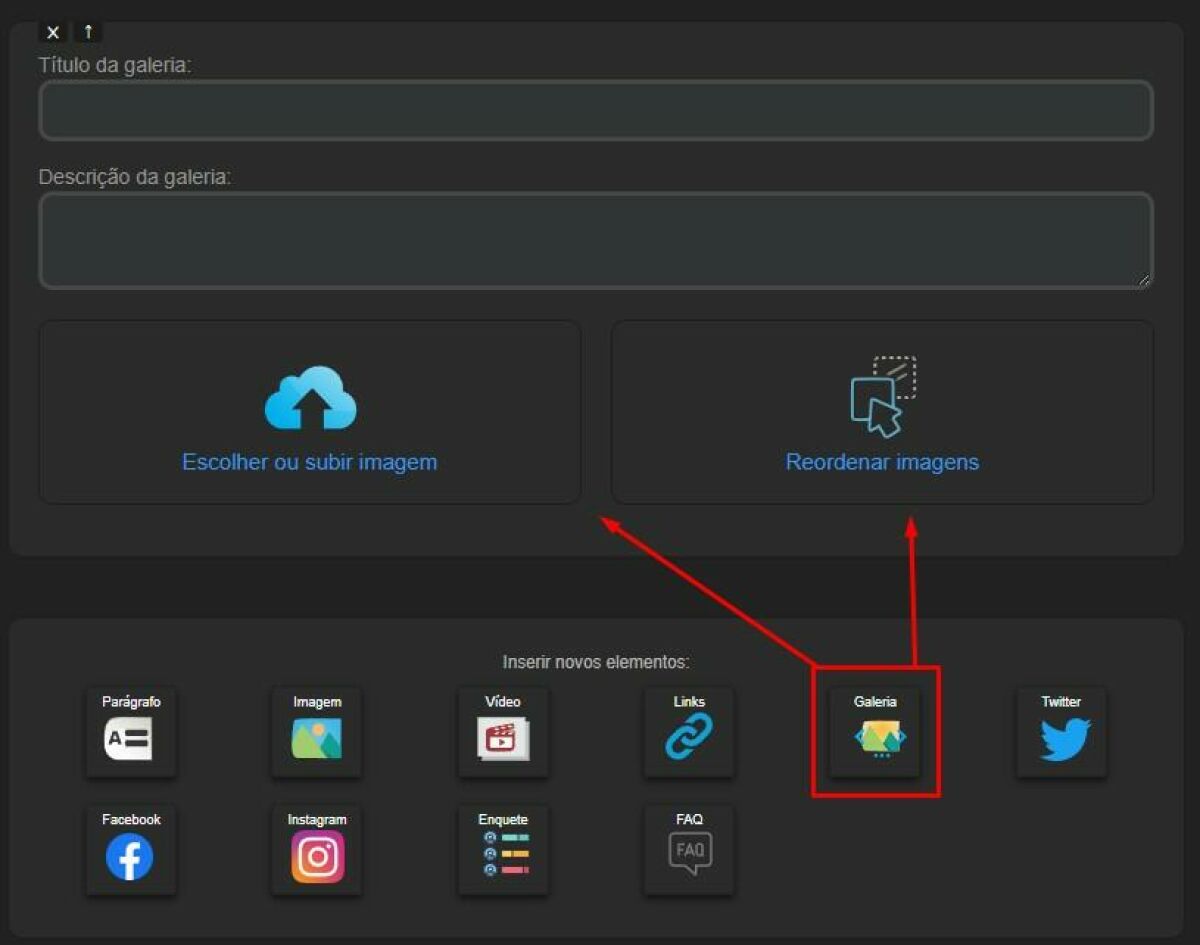Click the 'Descrição da galeria:' label

click(x=135, y=177)
